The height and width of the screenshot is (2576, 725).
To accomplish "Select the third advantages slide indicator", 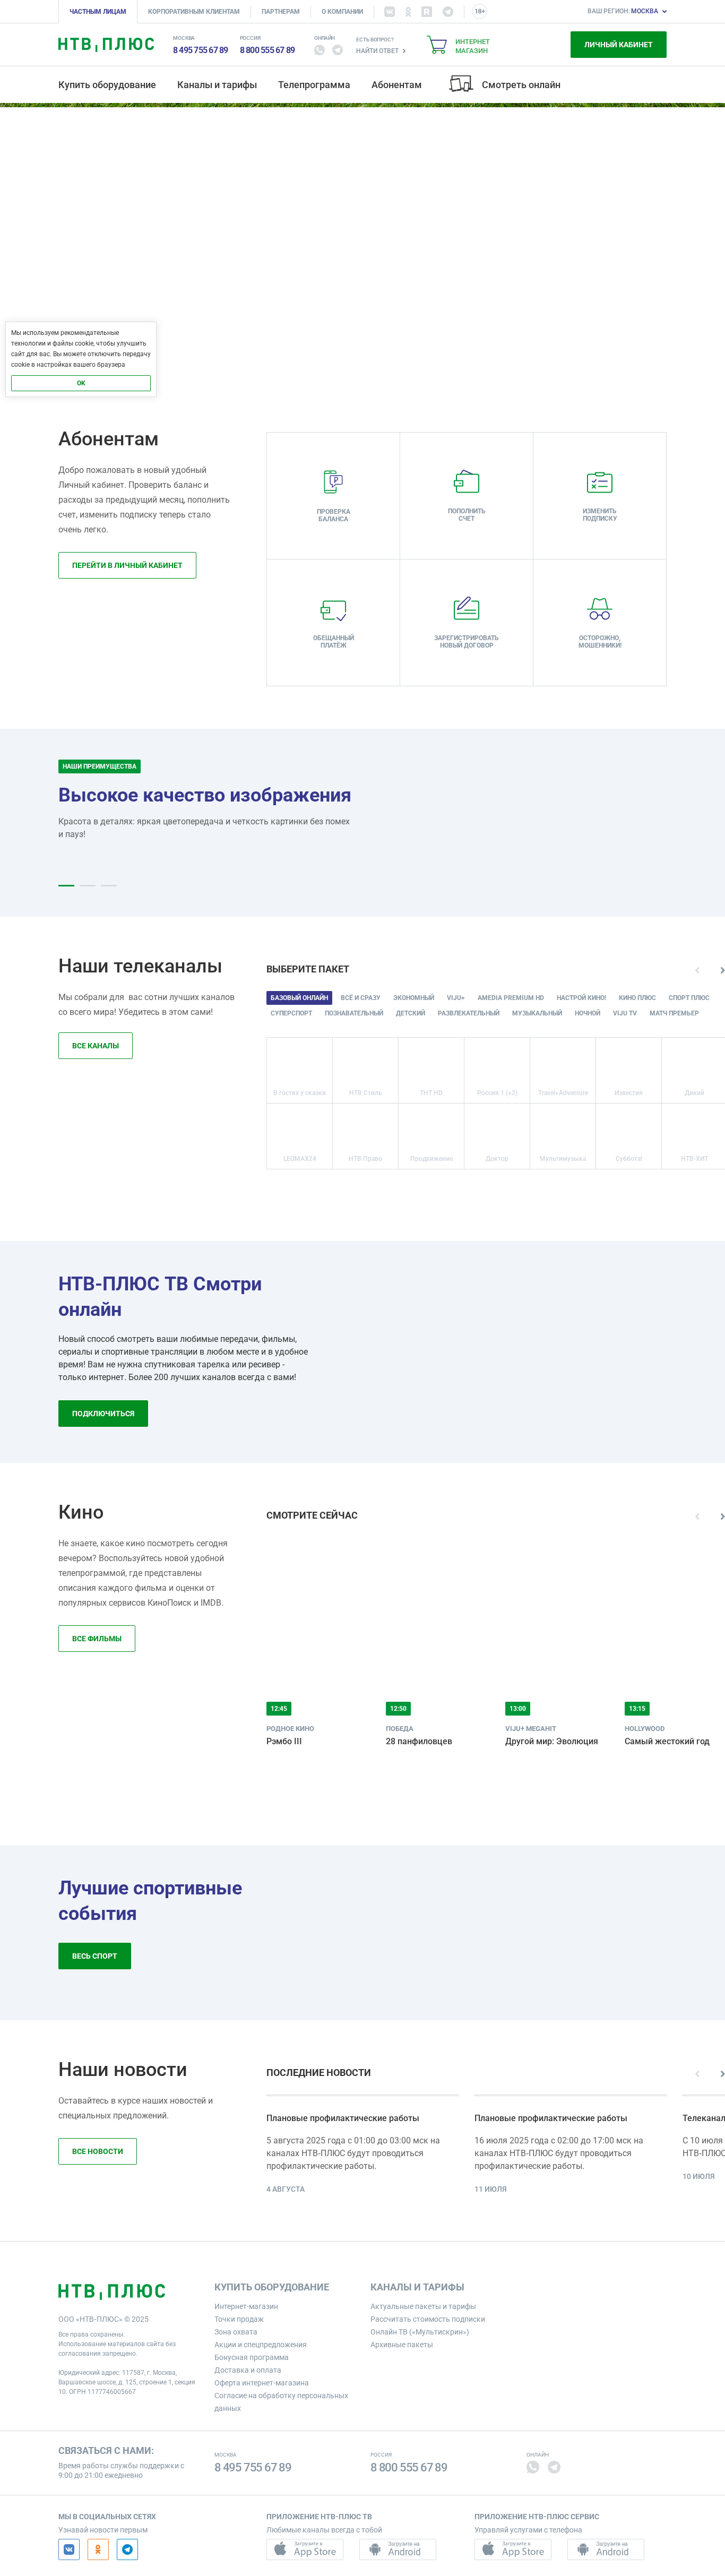I will pos(109,886).
